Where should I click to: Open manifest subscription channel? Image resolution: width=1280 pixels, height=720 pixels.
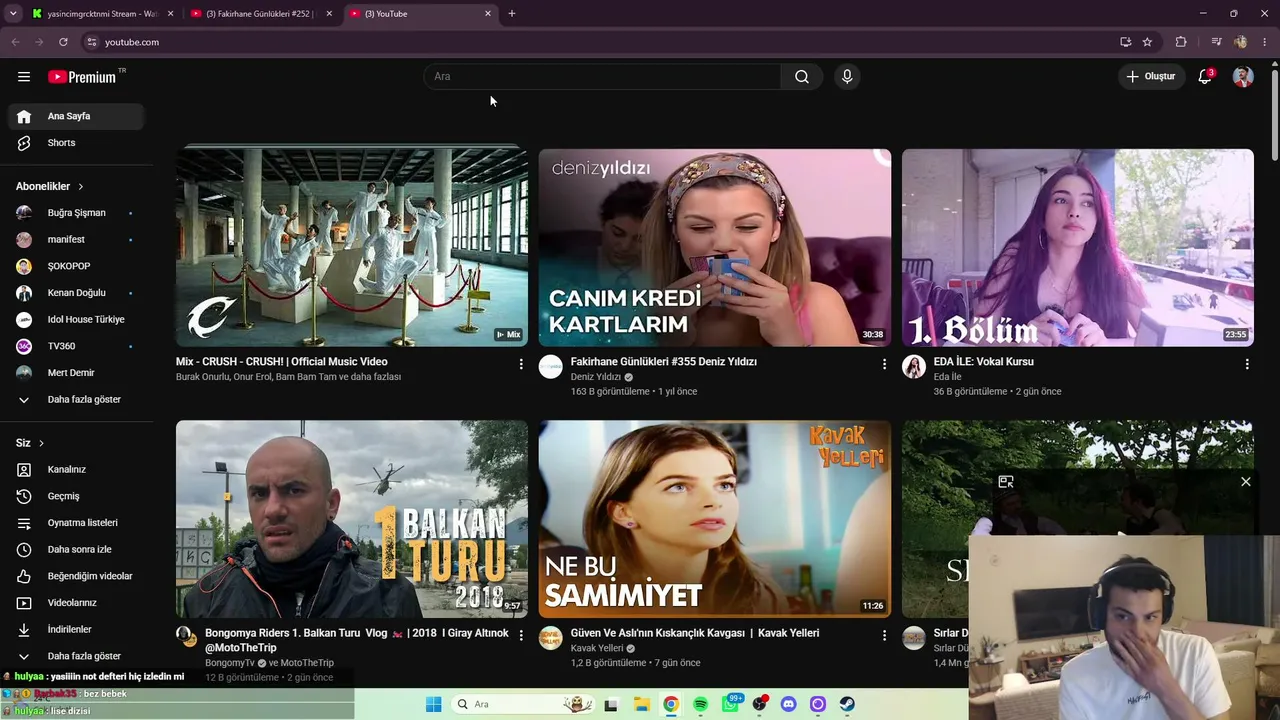pos(76,240)
